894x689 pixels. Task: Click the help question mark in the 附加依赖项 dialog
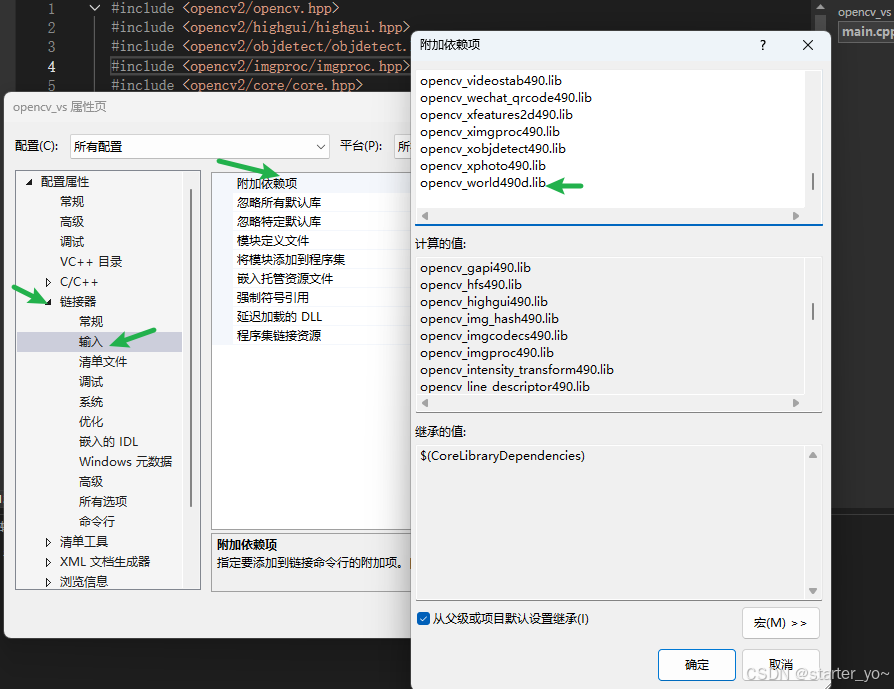click(x=763, y=45)
